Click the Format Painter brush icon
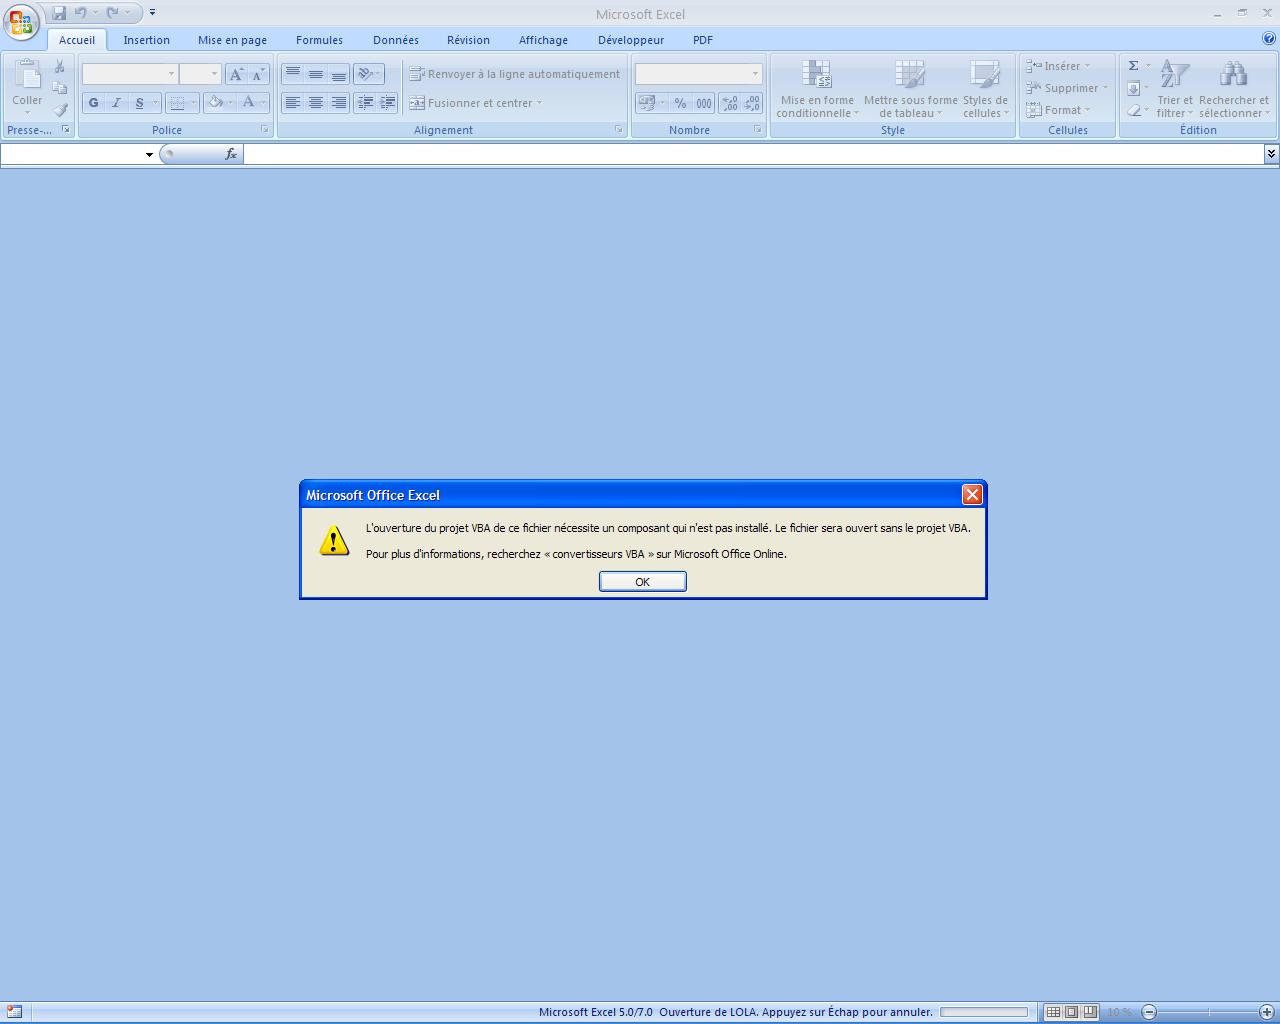This screenshot has height=1024, width=1280. tap(60, 110)
